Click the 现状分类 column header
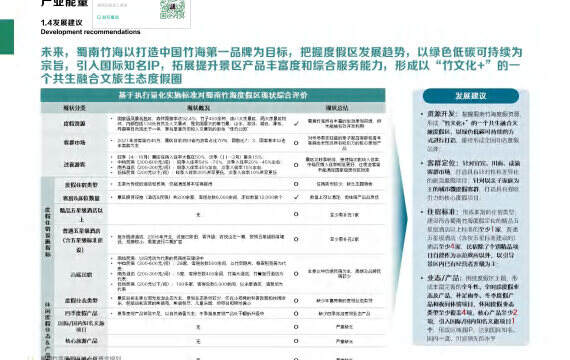Viewport: 570px width, 360px height. 75,108
